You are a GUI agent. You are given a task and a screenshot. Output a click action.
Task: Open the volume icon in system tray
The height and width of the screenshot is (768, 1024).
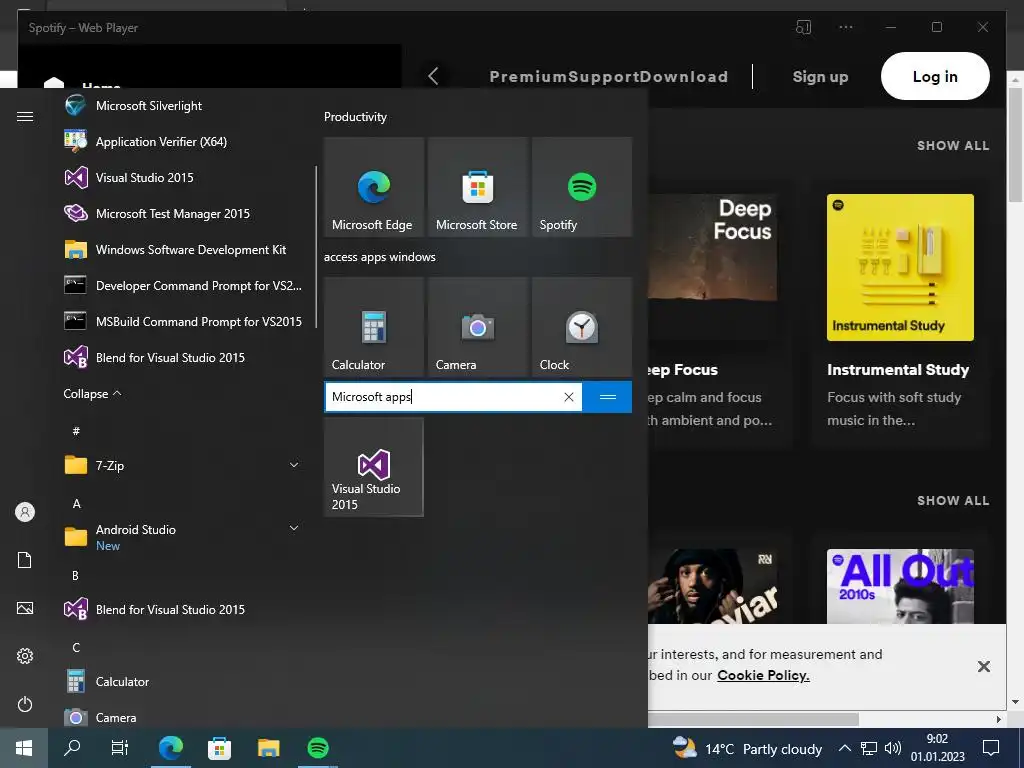point(892,748)
